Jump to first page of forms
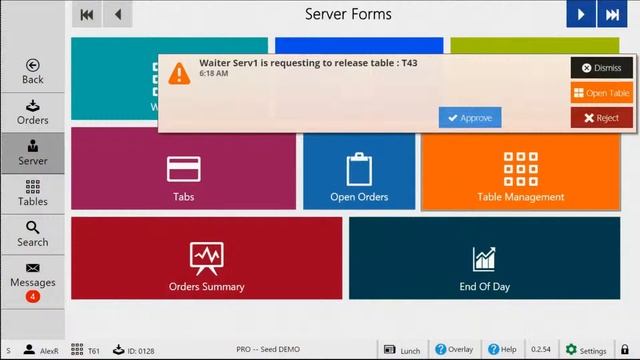 87,15
